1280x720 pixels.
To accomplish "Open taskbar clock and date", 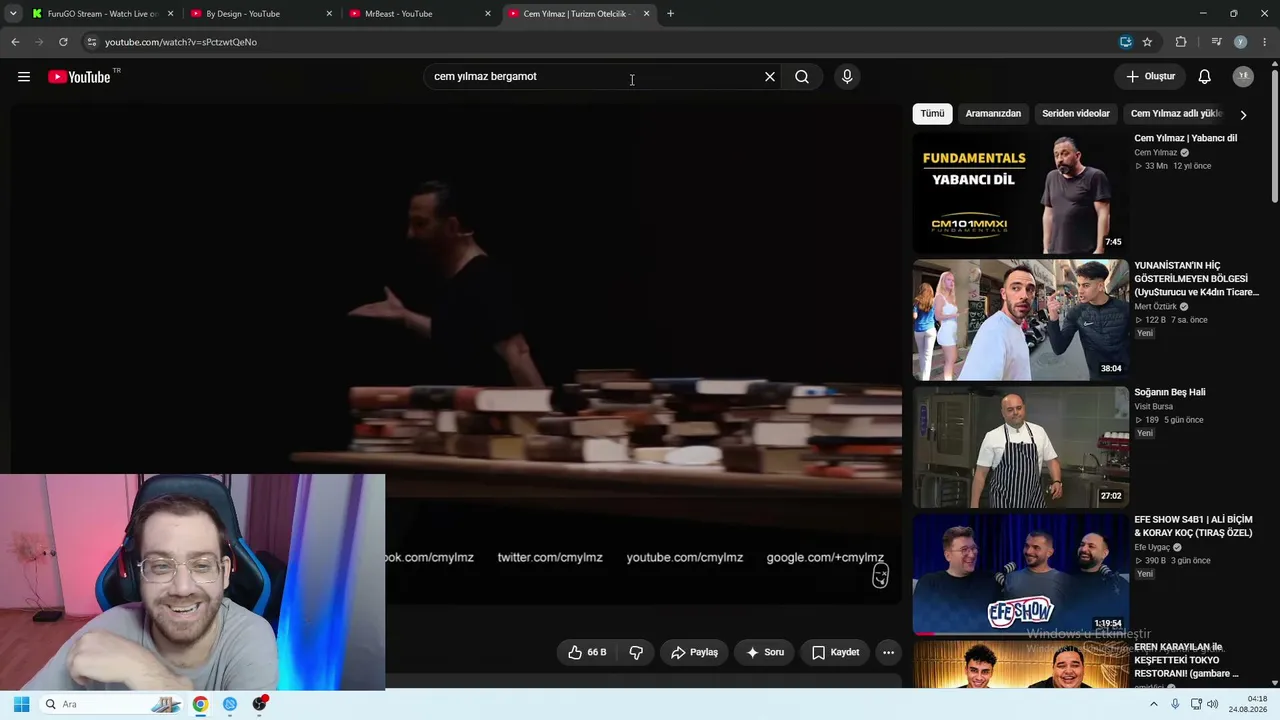I will pyautogui.click(x=1248, y=704).
